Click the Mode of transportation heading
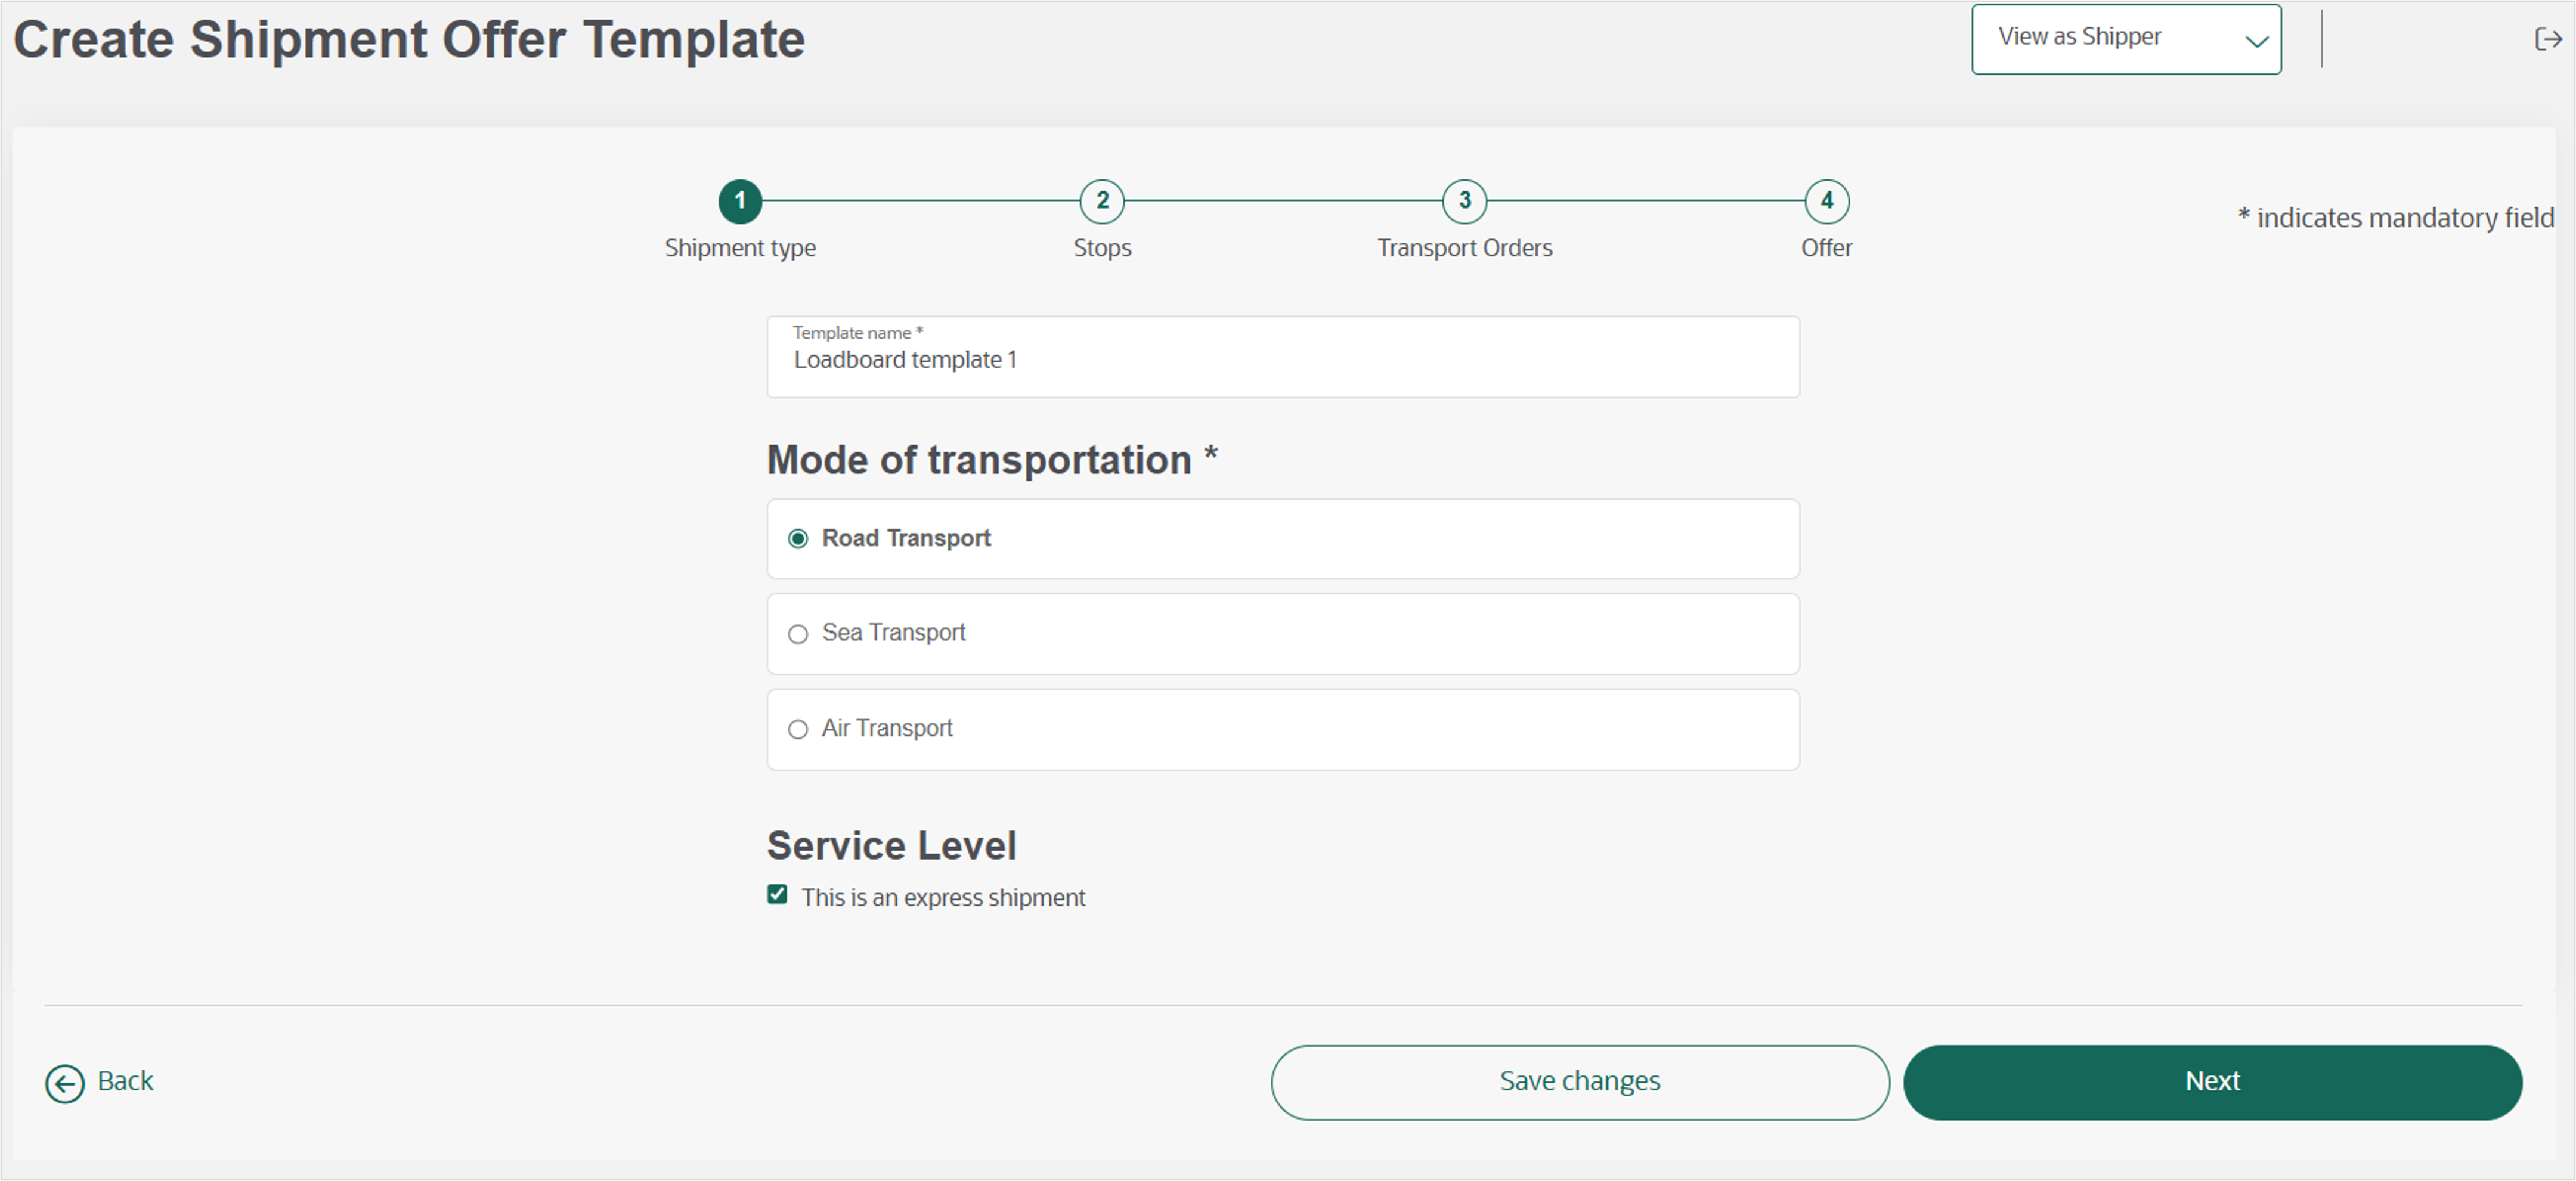This screenshot has width=2576, height=1181. click(992, 460)
